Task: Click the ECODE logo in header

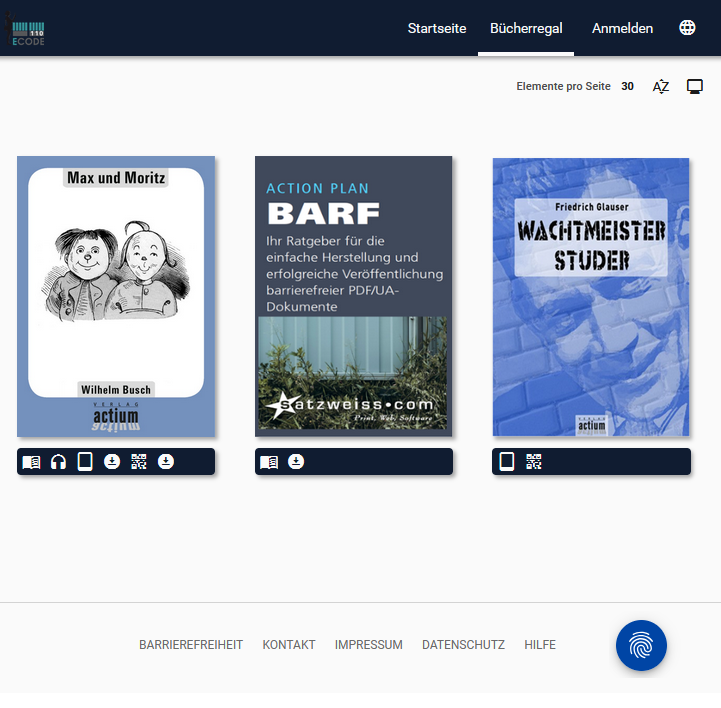Action: pos(24,29)
